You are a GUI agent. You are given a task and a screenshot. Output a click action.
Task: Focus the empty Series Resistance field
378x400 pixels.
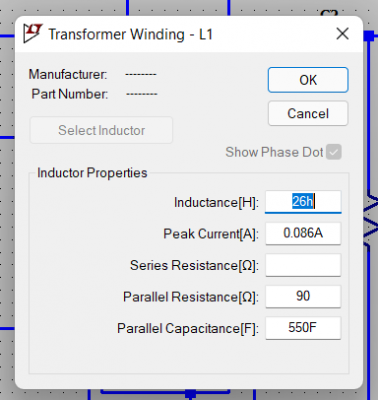click(x=303, y=265)
